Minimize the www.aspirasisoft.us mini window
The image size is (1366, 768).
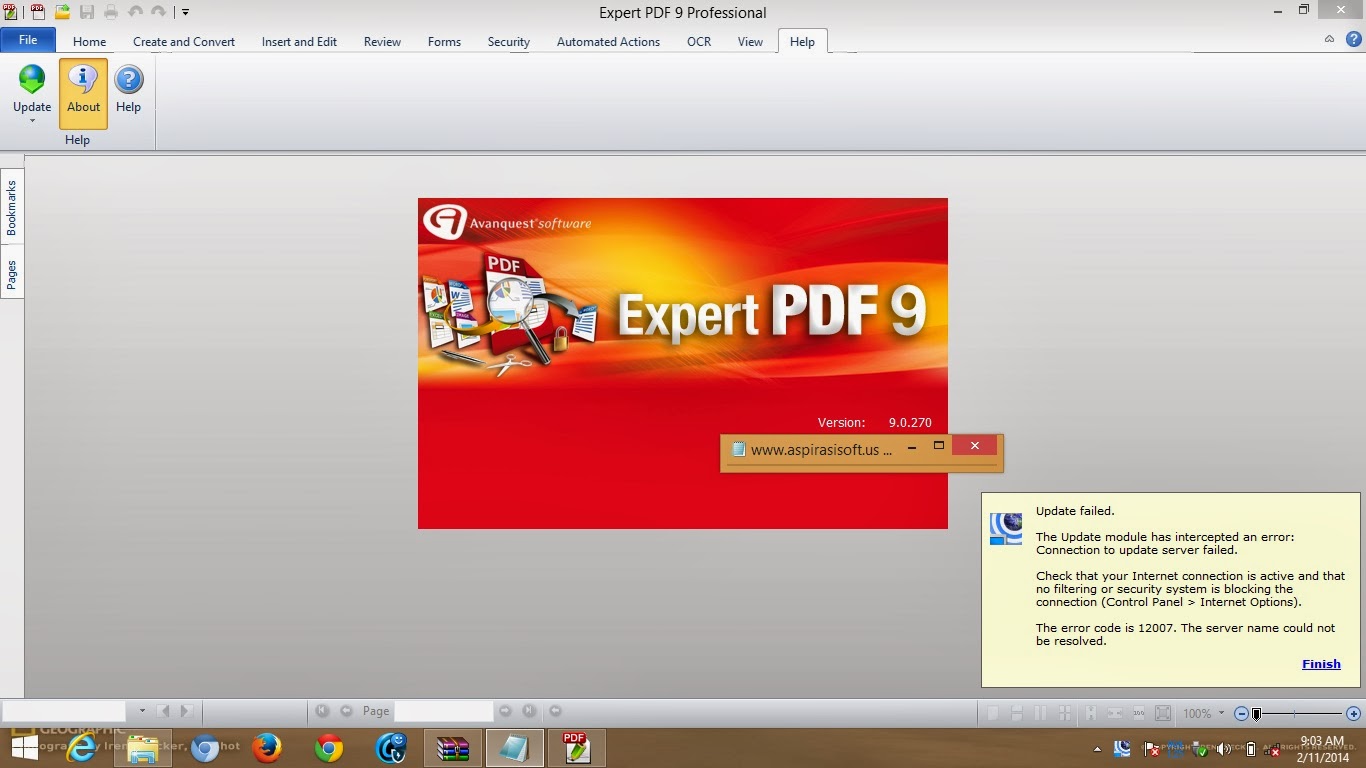(x=911, y=449)
